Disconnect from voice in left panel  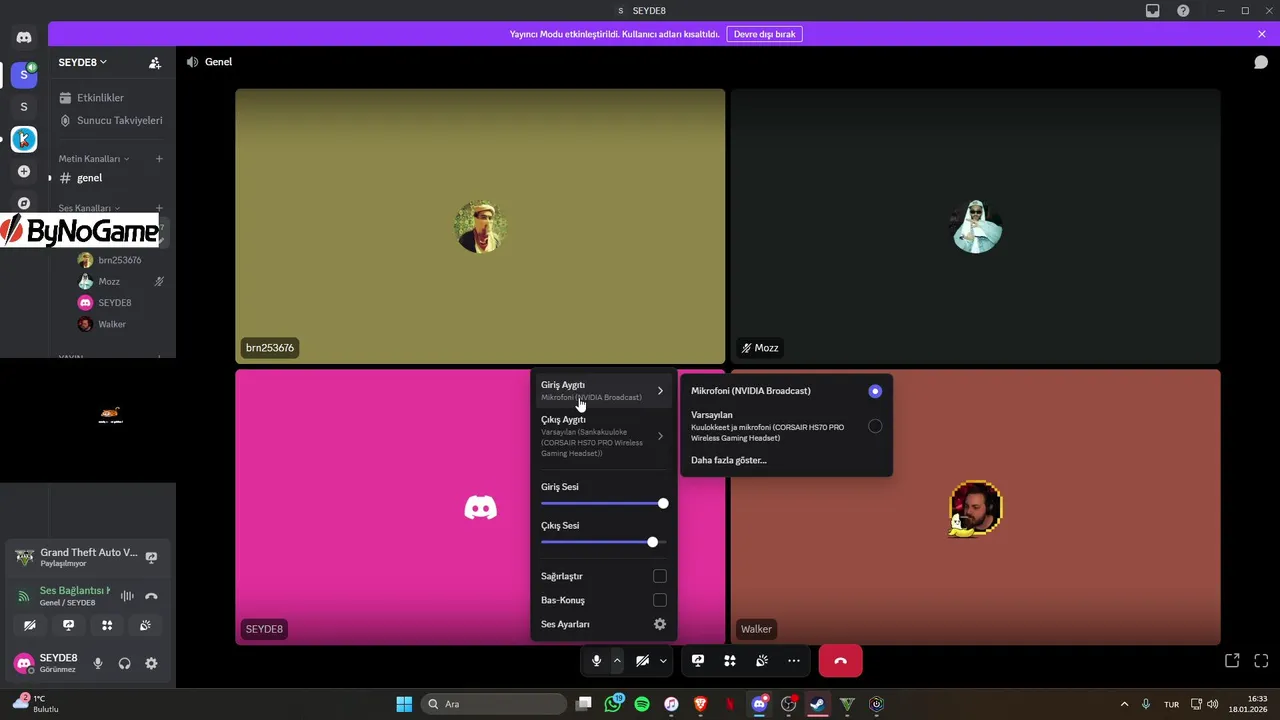151,596
